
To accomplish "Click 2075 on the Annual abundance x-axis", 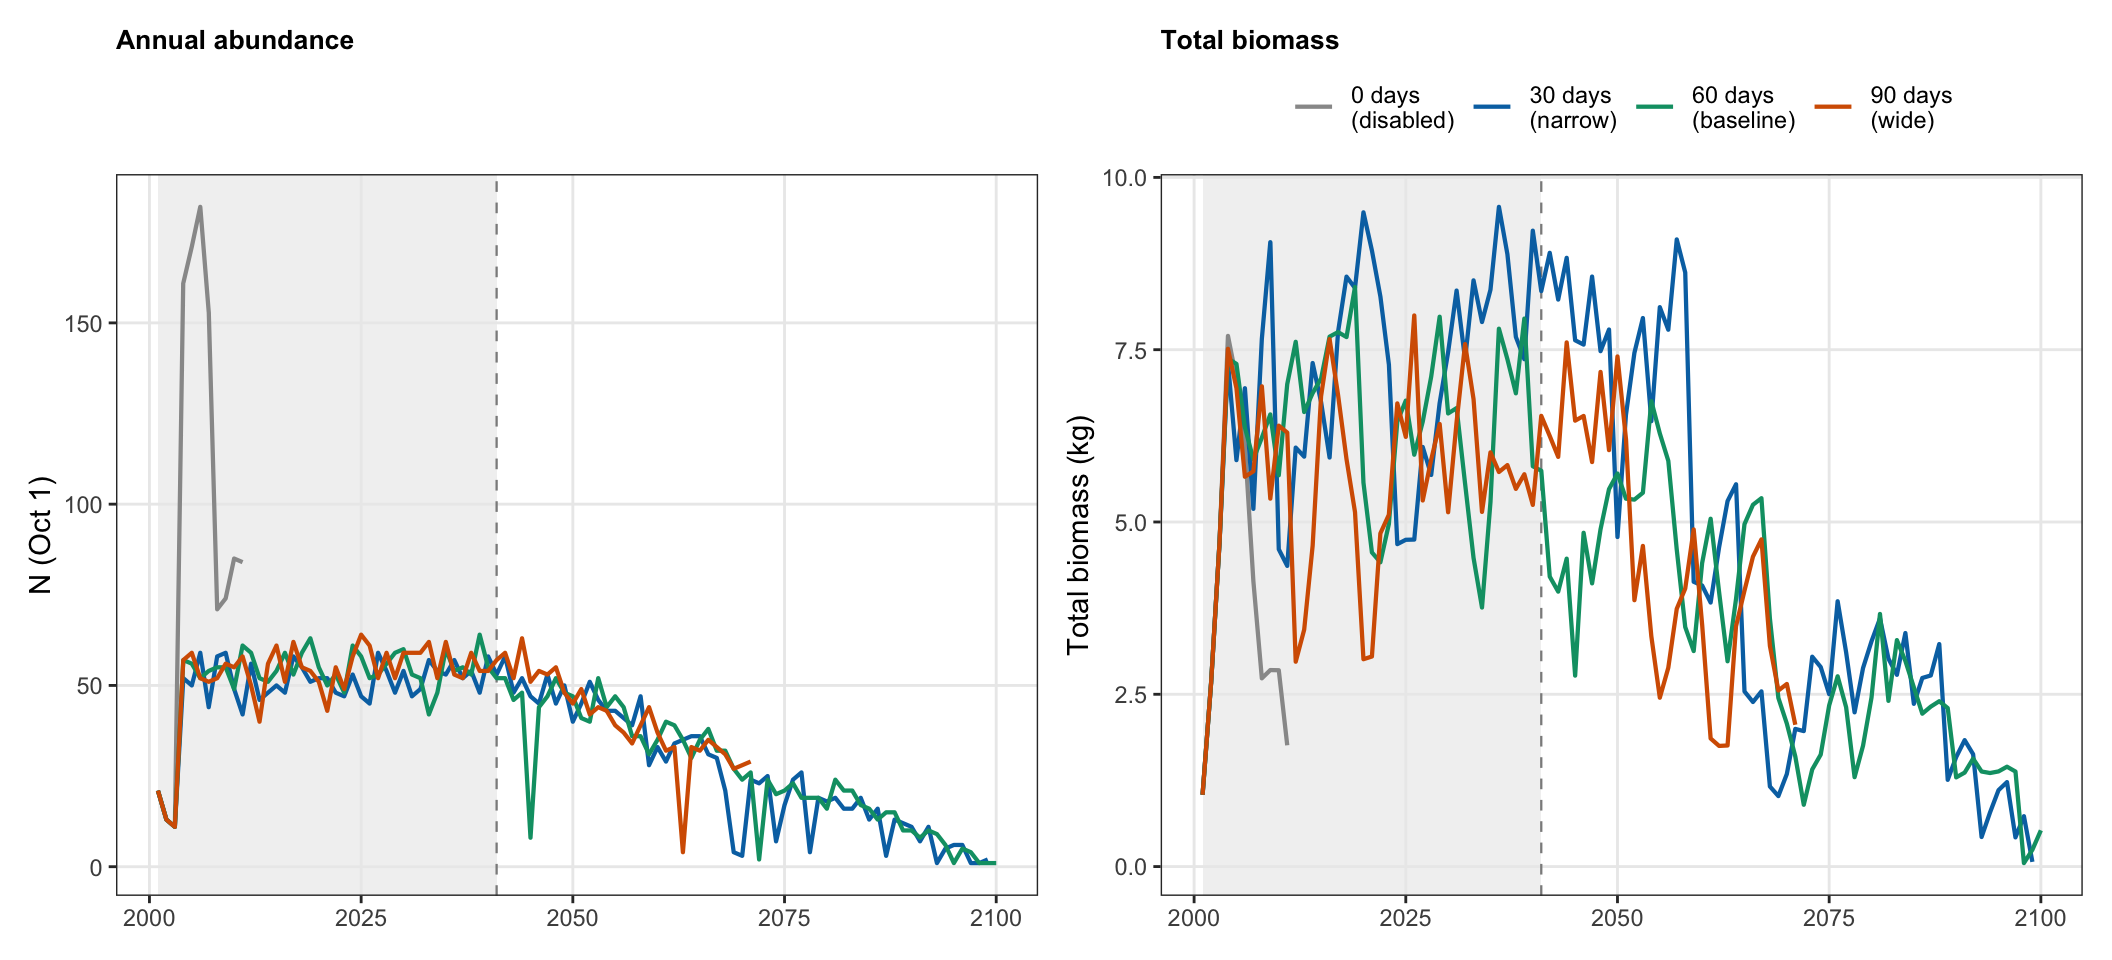I will (784, 918).
